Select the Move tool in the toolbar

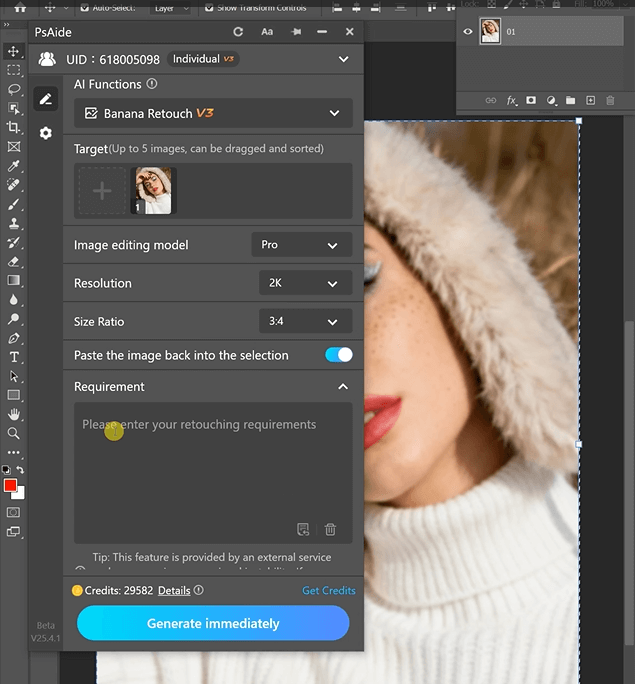tap(14, 51)
